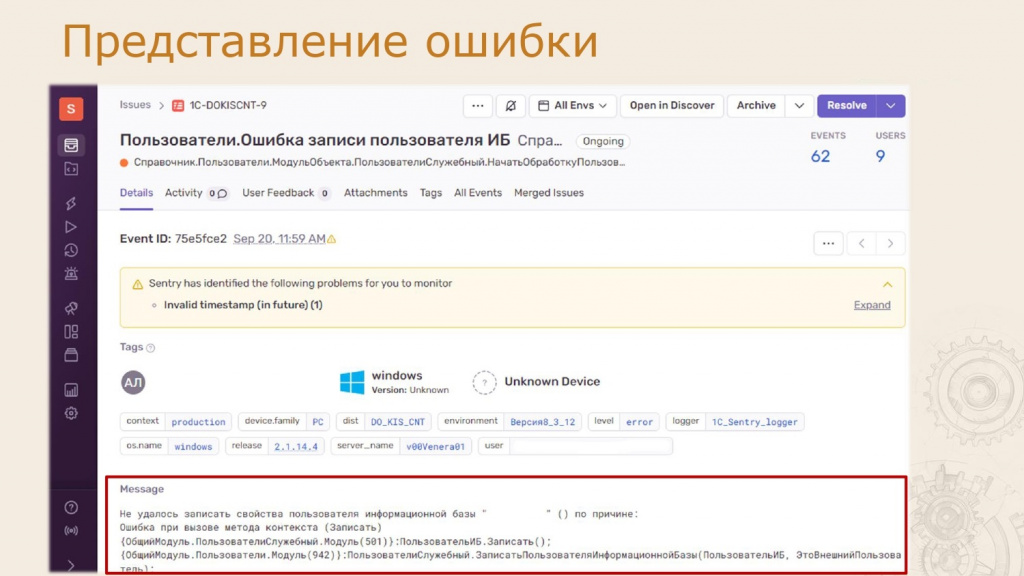The height and width of the screenshot is (576, 1024).
Task: Open the Replays play sidebar icon
Action: [71, 227]
